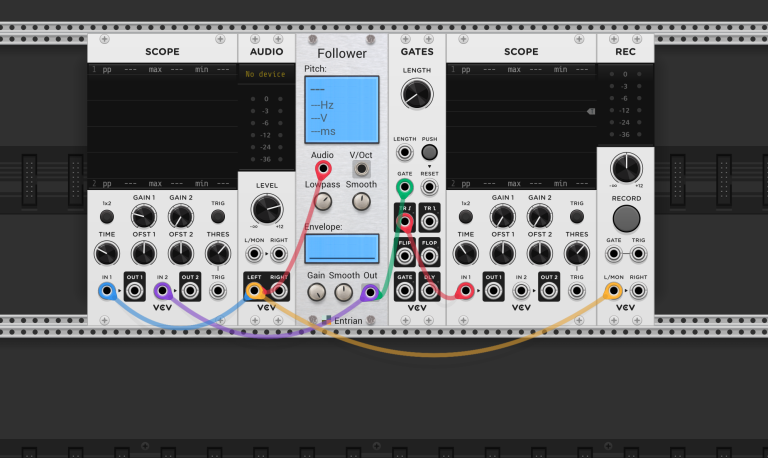Click the GATE port on the REC module
Image resolution: width=768 pixels, height=458 pixels.
(x=614, y=254)
